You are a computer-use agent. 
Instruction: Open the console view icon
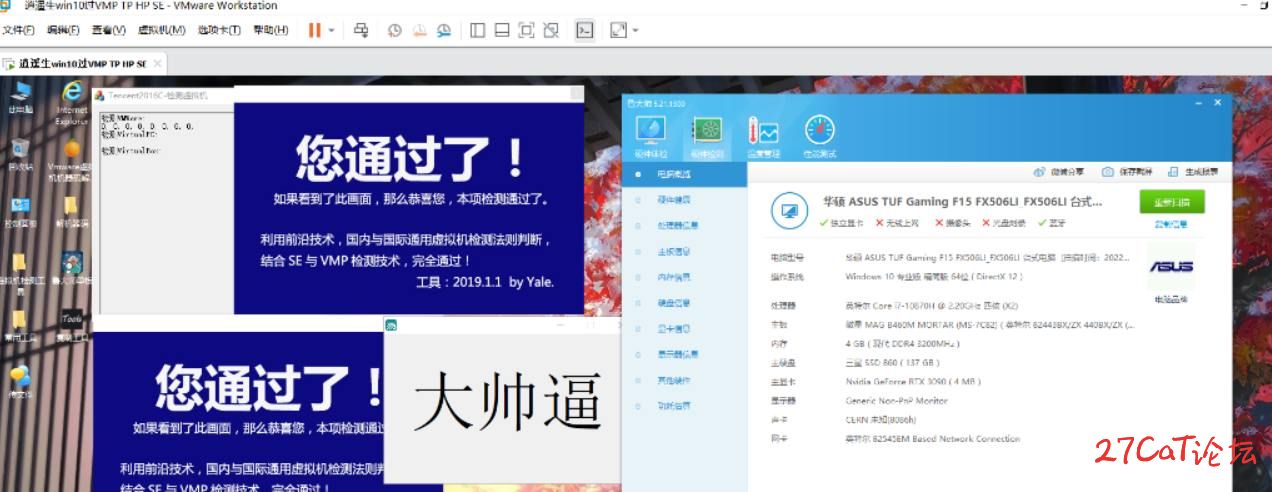pos(586,30)
